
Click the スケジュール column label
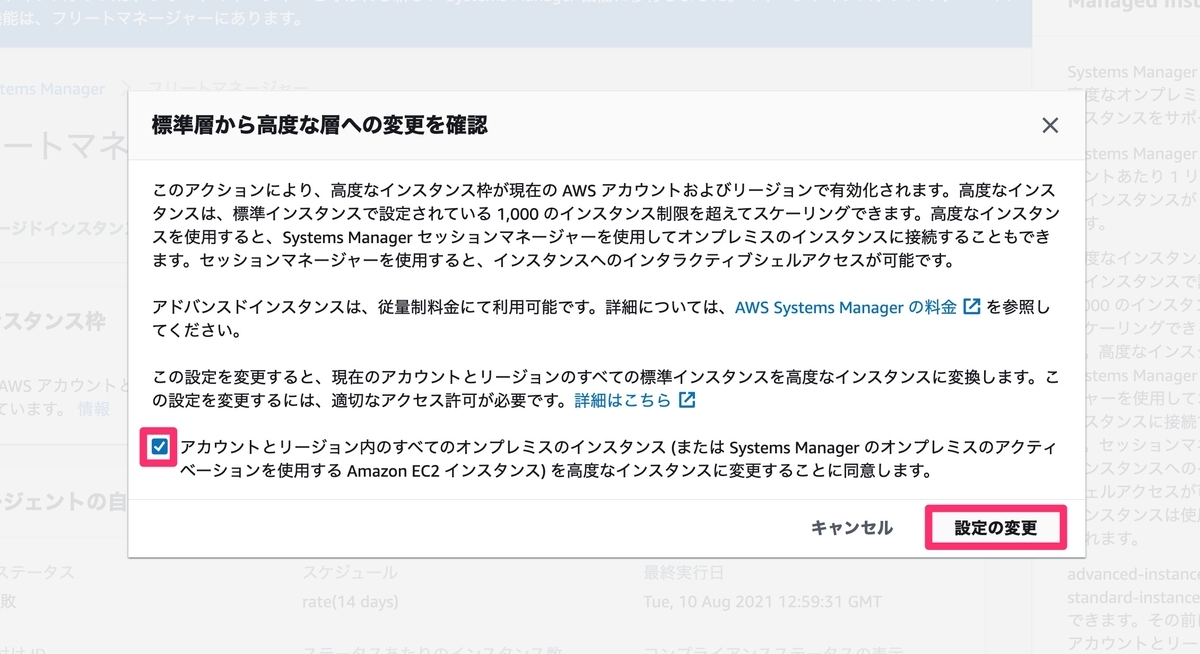[x=350, y=573]
